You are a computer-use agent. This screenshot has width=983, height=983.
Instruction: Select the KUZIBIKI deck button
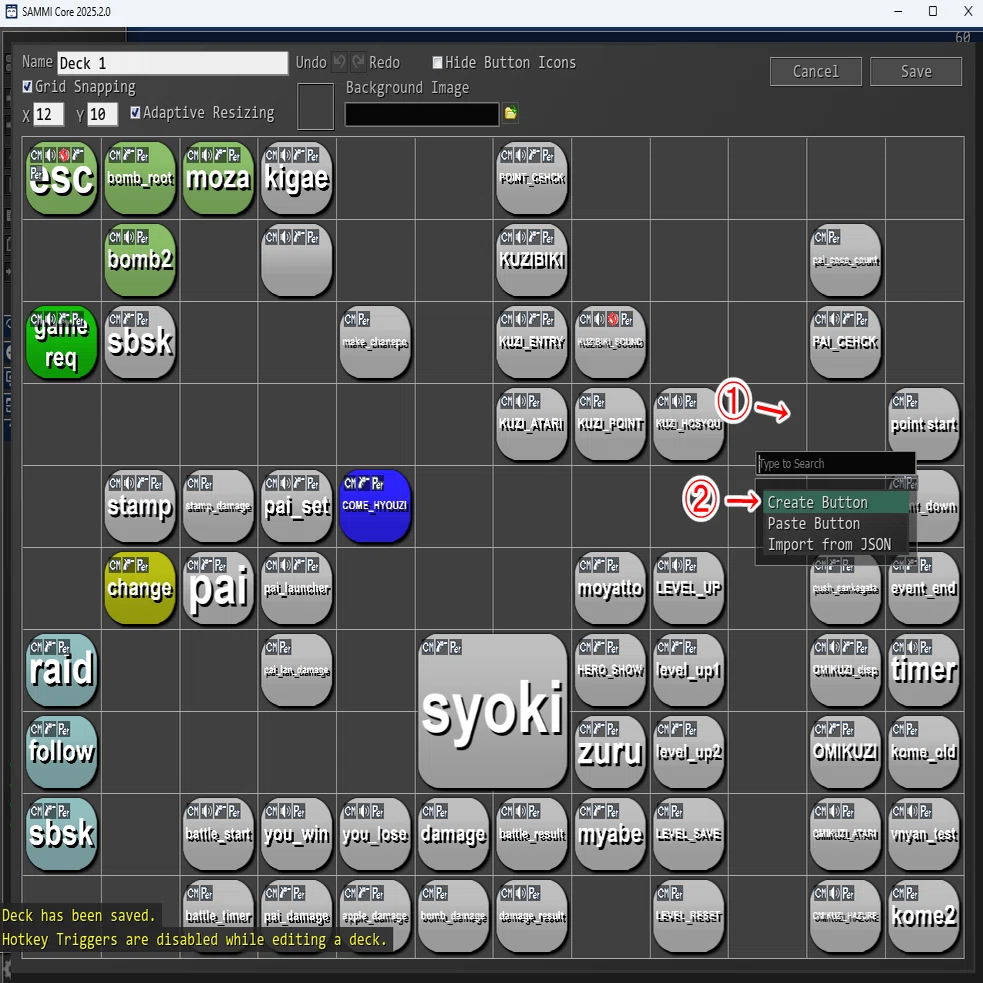(532, 260)
